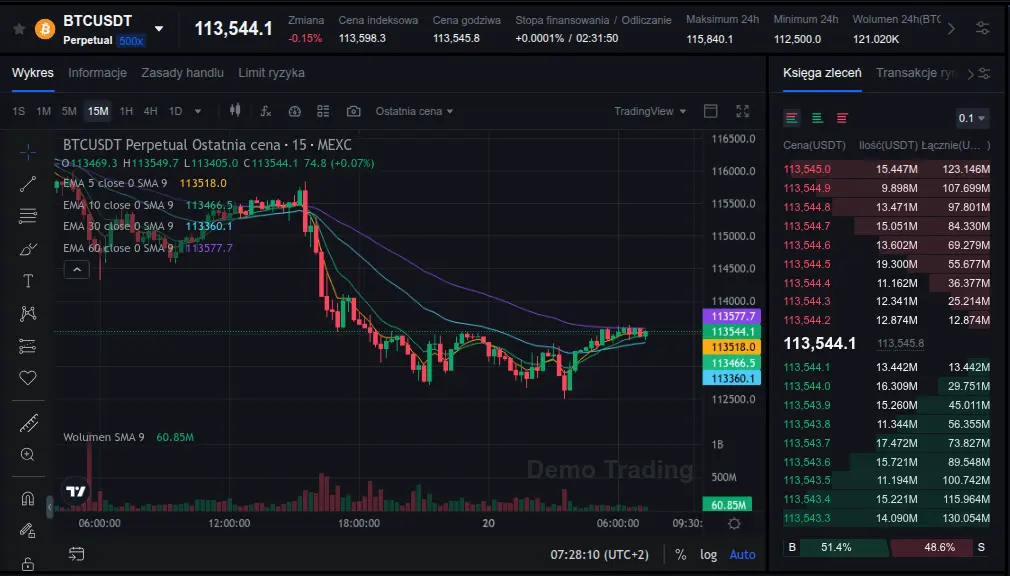1010x576 pixels.
Task: Show both bids and asks view
Action: 792,118
